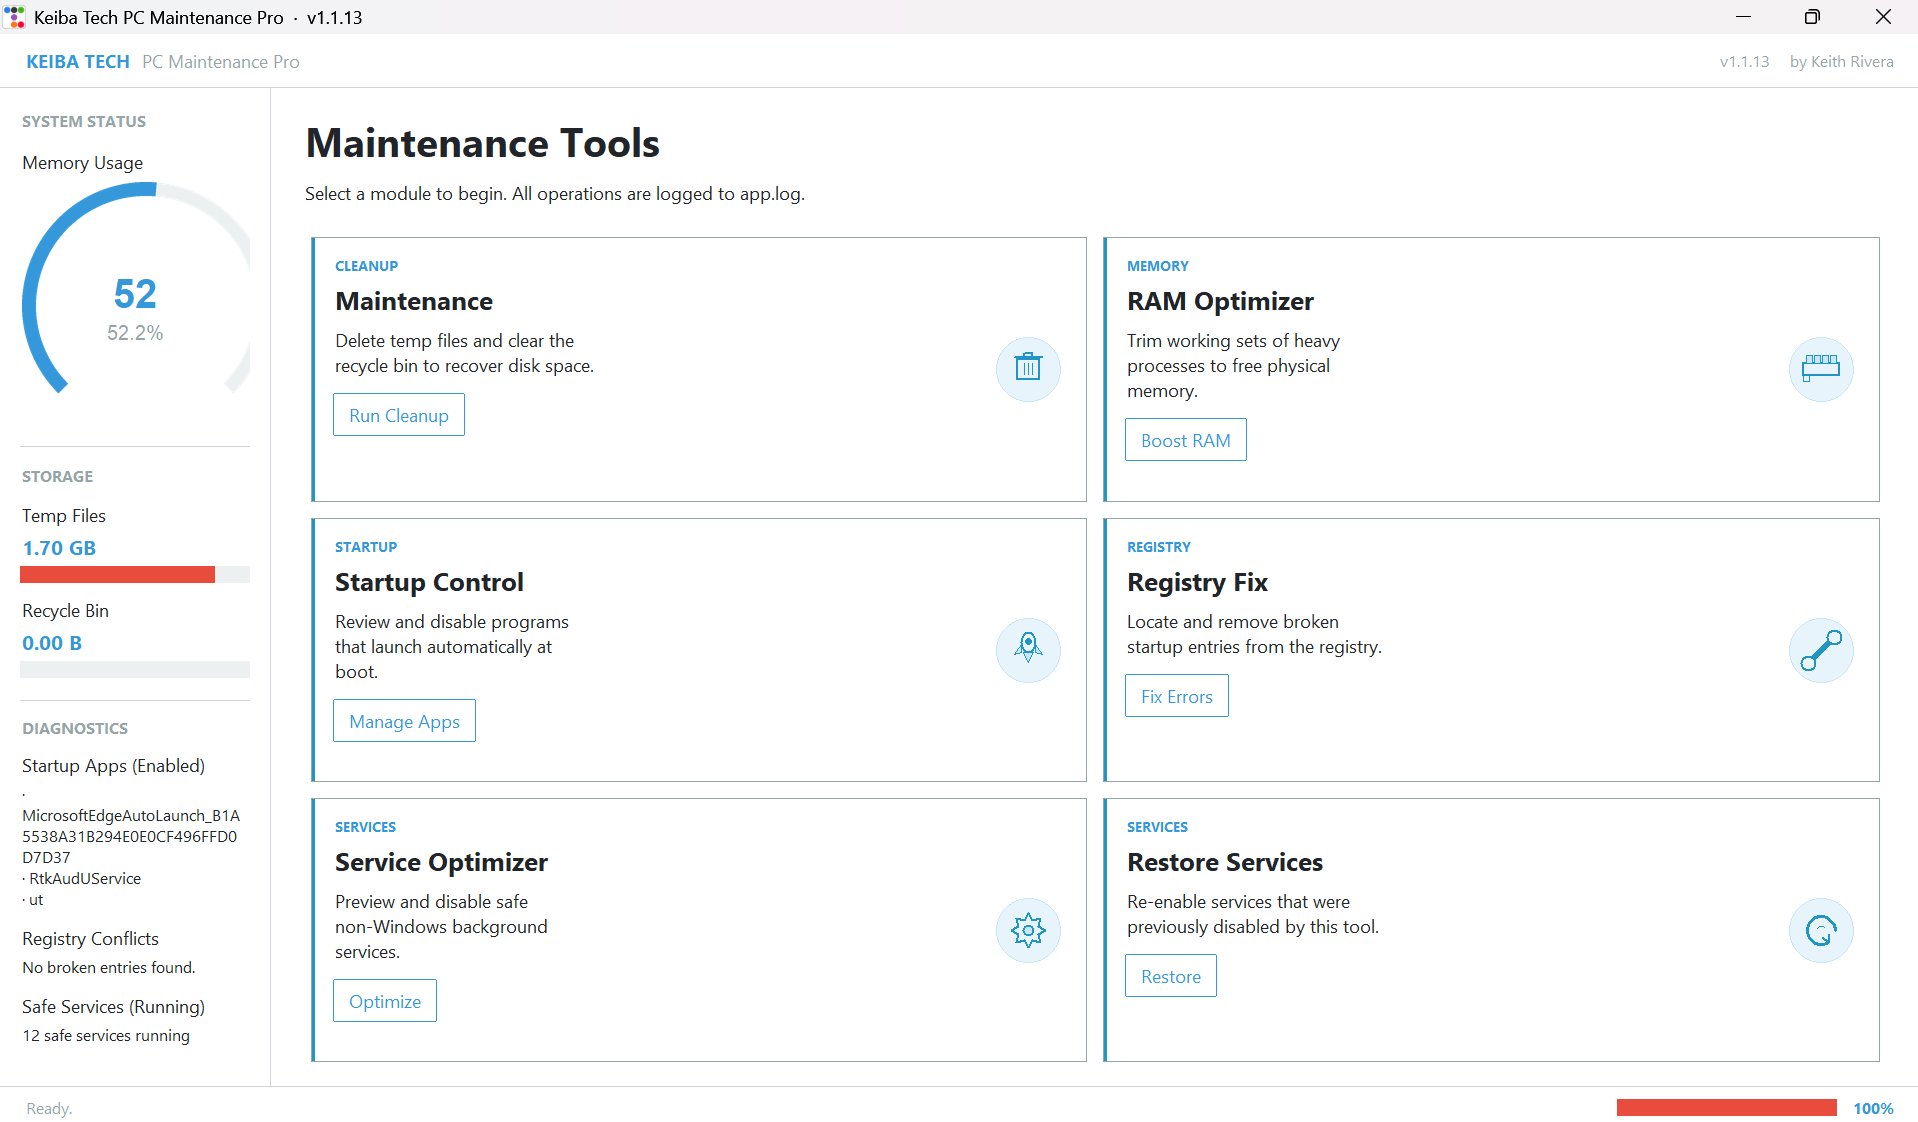Click Restore to re-enable disabled services

point(1170,975)
